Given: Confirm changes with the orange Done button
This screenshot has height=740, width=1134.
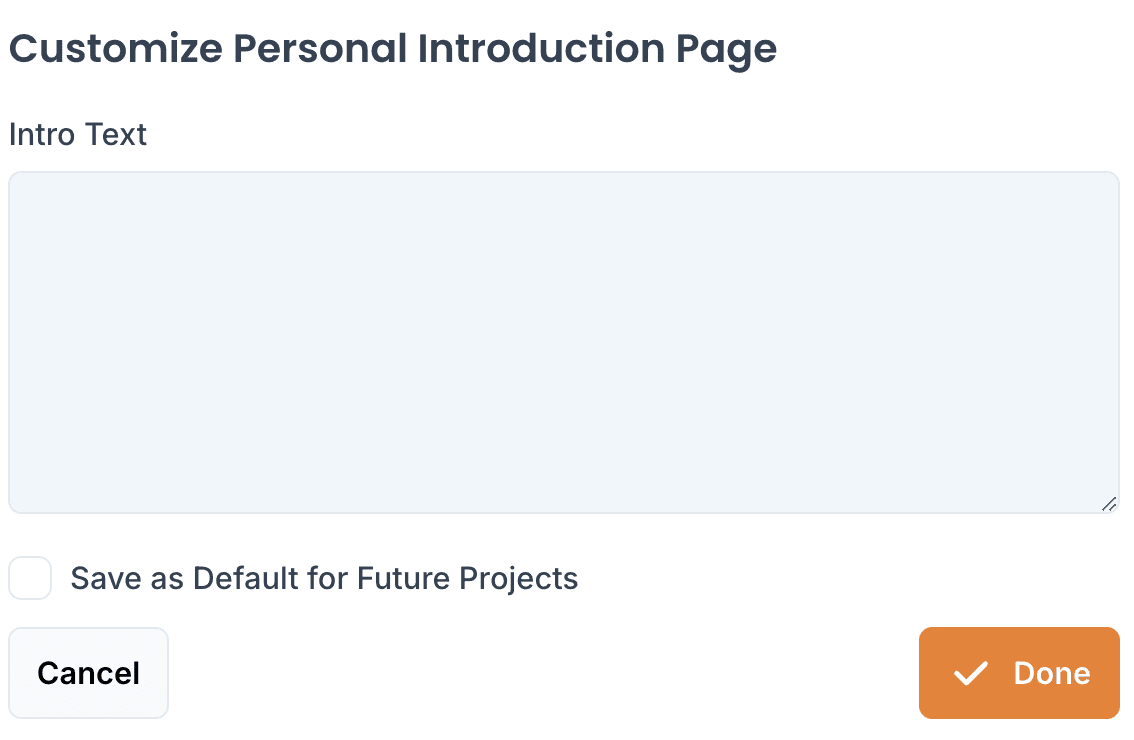Looking at the screenshot, I should (x=1019, y=673).
